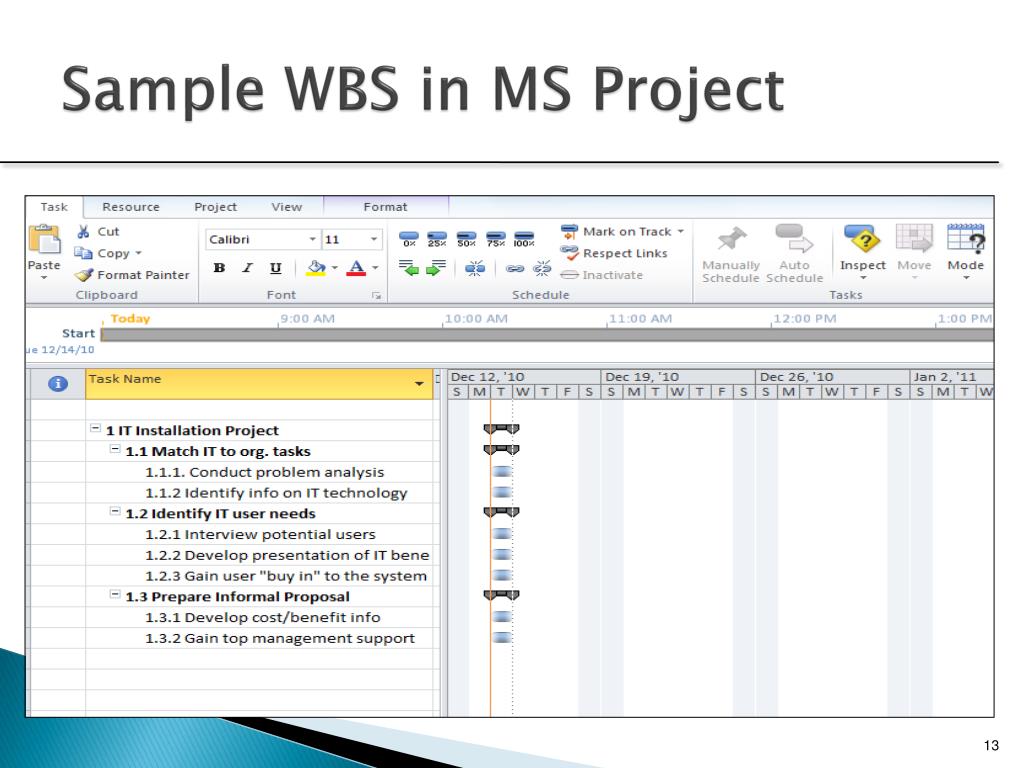1024x768 pixels.
Task: Open the Format tab
Action: tap(385, 207)
